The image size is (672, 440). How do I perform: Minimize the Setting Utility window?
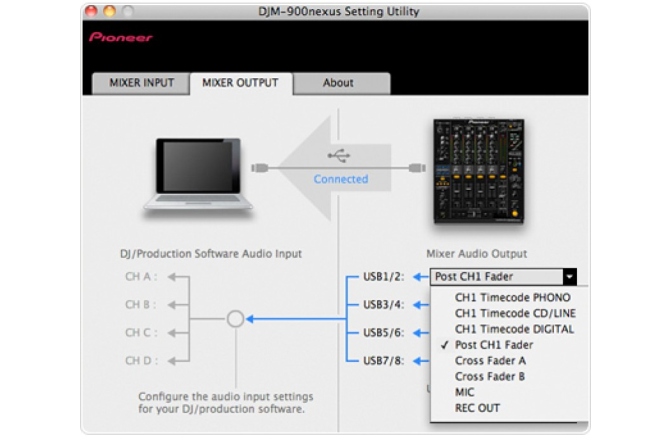pyautogui.click(x=110, y=11)
